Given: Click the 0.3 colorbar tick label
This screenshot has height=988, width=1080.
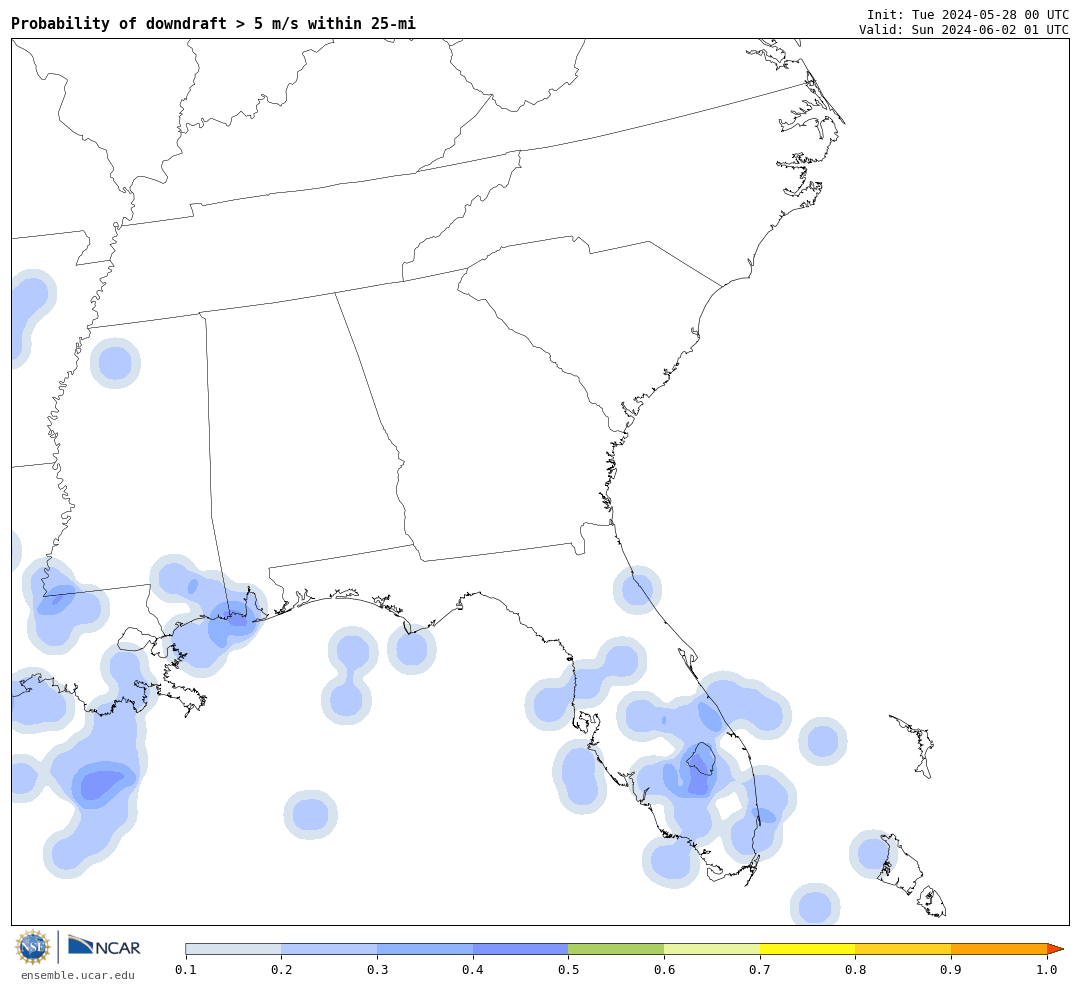Looking at the screenshot, I should (377, 969).
